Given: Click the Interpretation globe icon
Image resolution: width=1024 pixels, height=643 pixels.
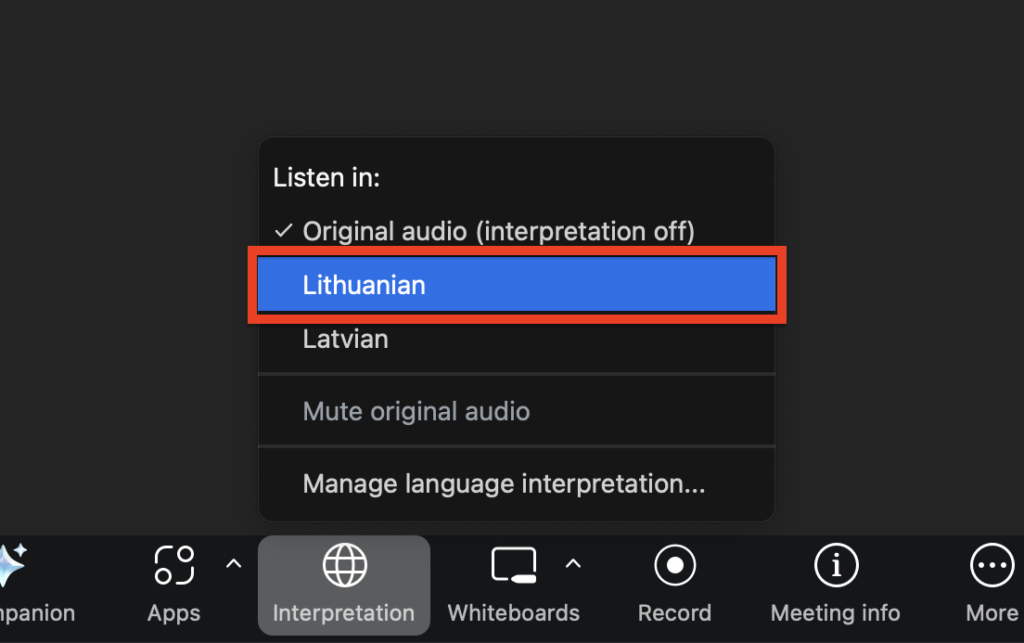Looking at the screenshot, I should coord(343,566).
